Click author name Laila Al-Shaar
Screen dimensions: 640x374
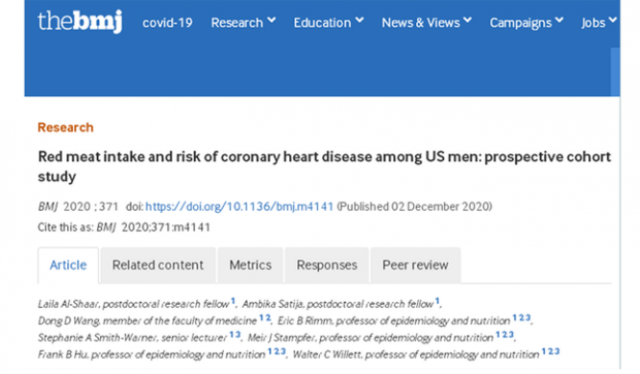(x=68, y=304)
